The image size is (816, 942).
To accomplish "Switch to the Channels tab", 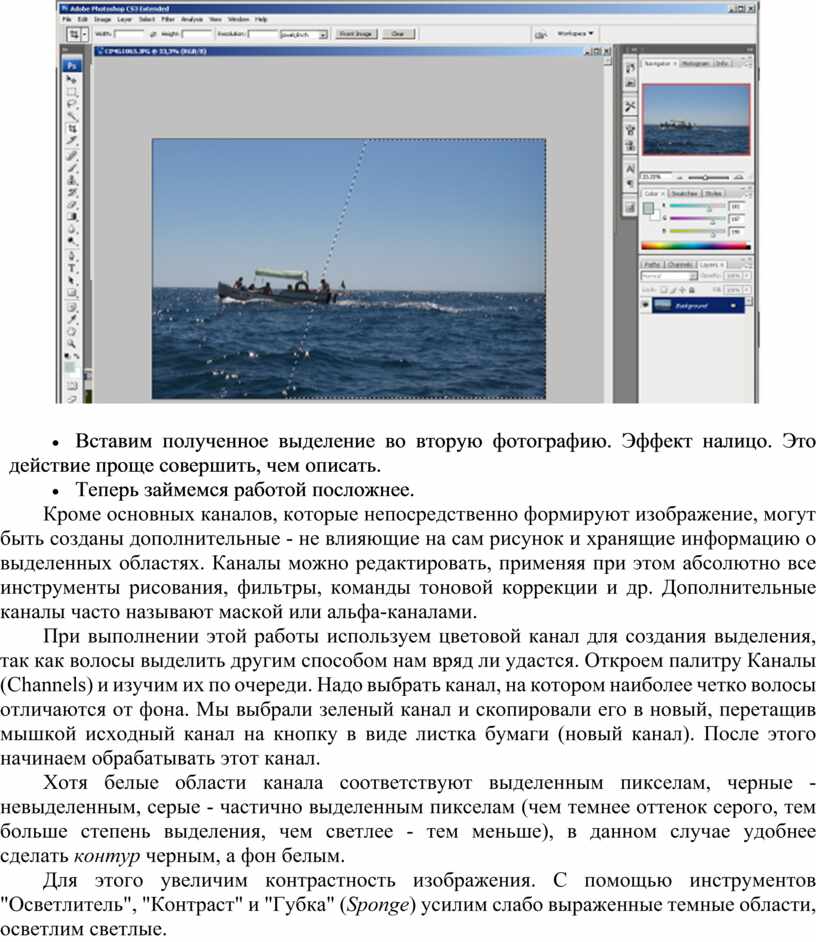I will click(680, 264).
